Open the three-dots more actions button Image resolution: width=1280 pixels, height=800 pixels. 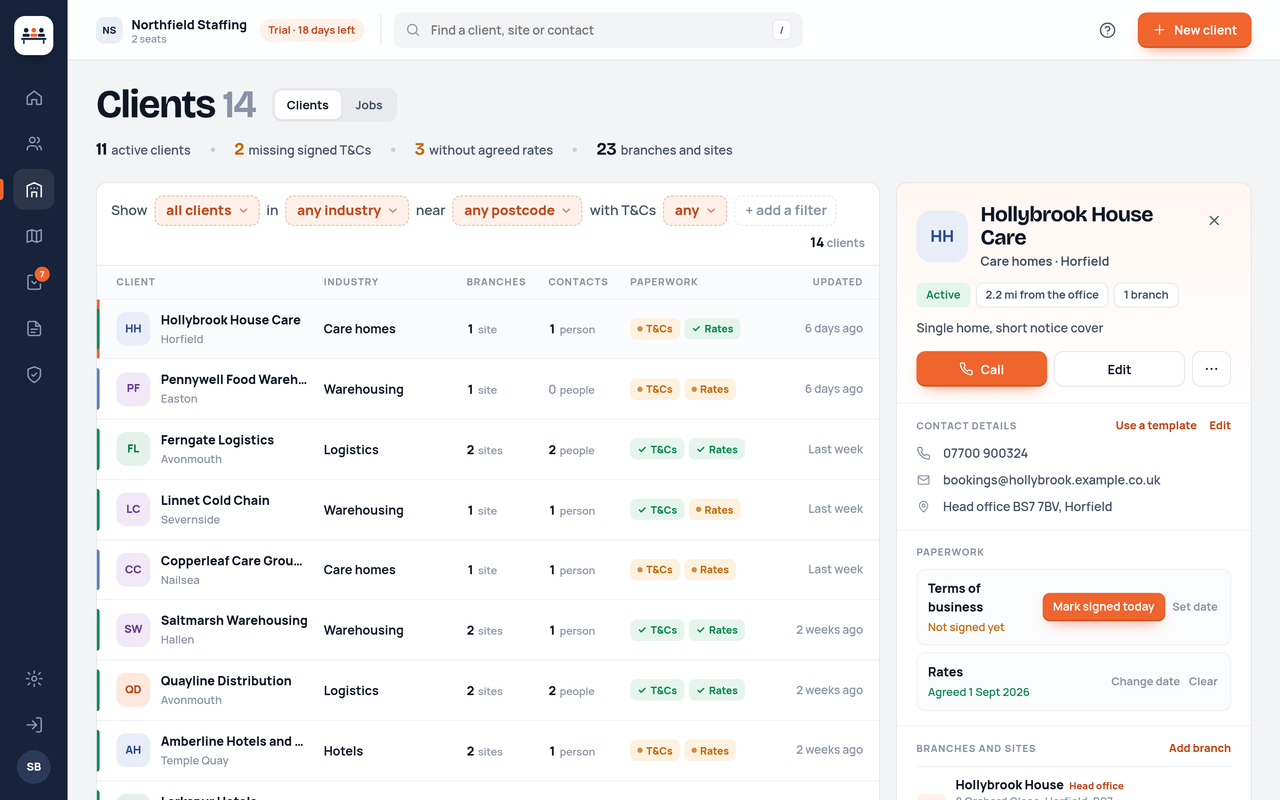tap(1211, 369)
